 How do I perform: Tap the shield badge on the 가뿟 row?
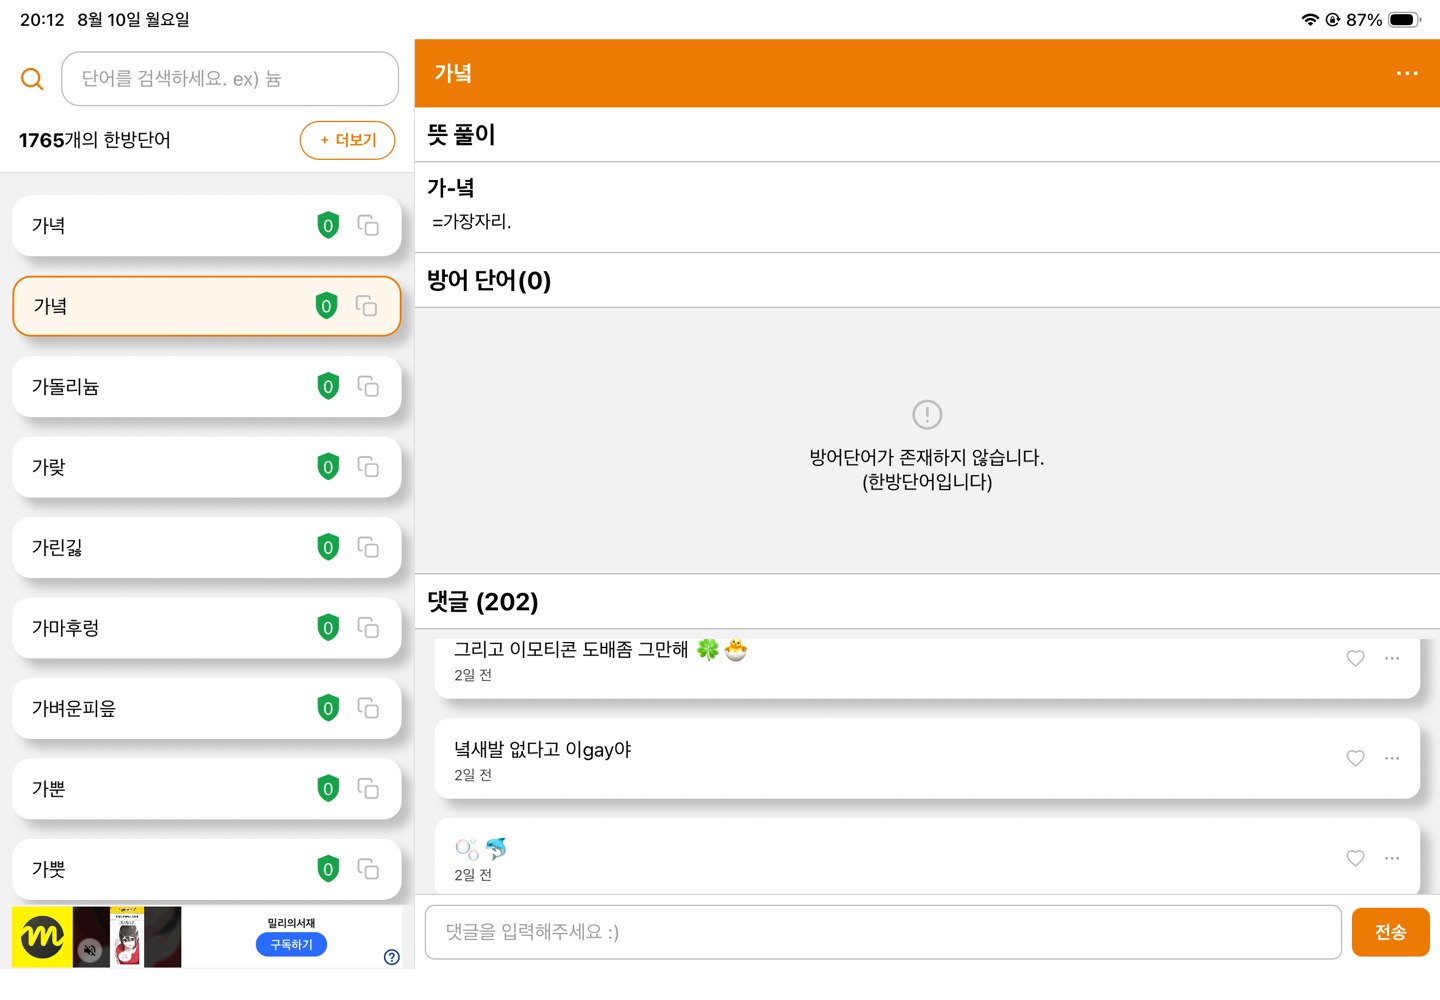(328, 869)
